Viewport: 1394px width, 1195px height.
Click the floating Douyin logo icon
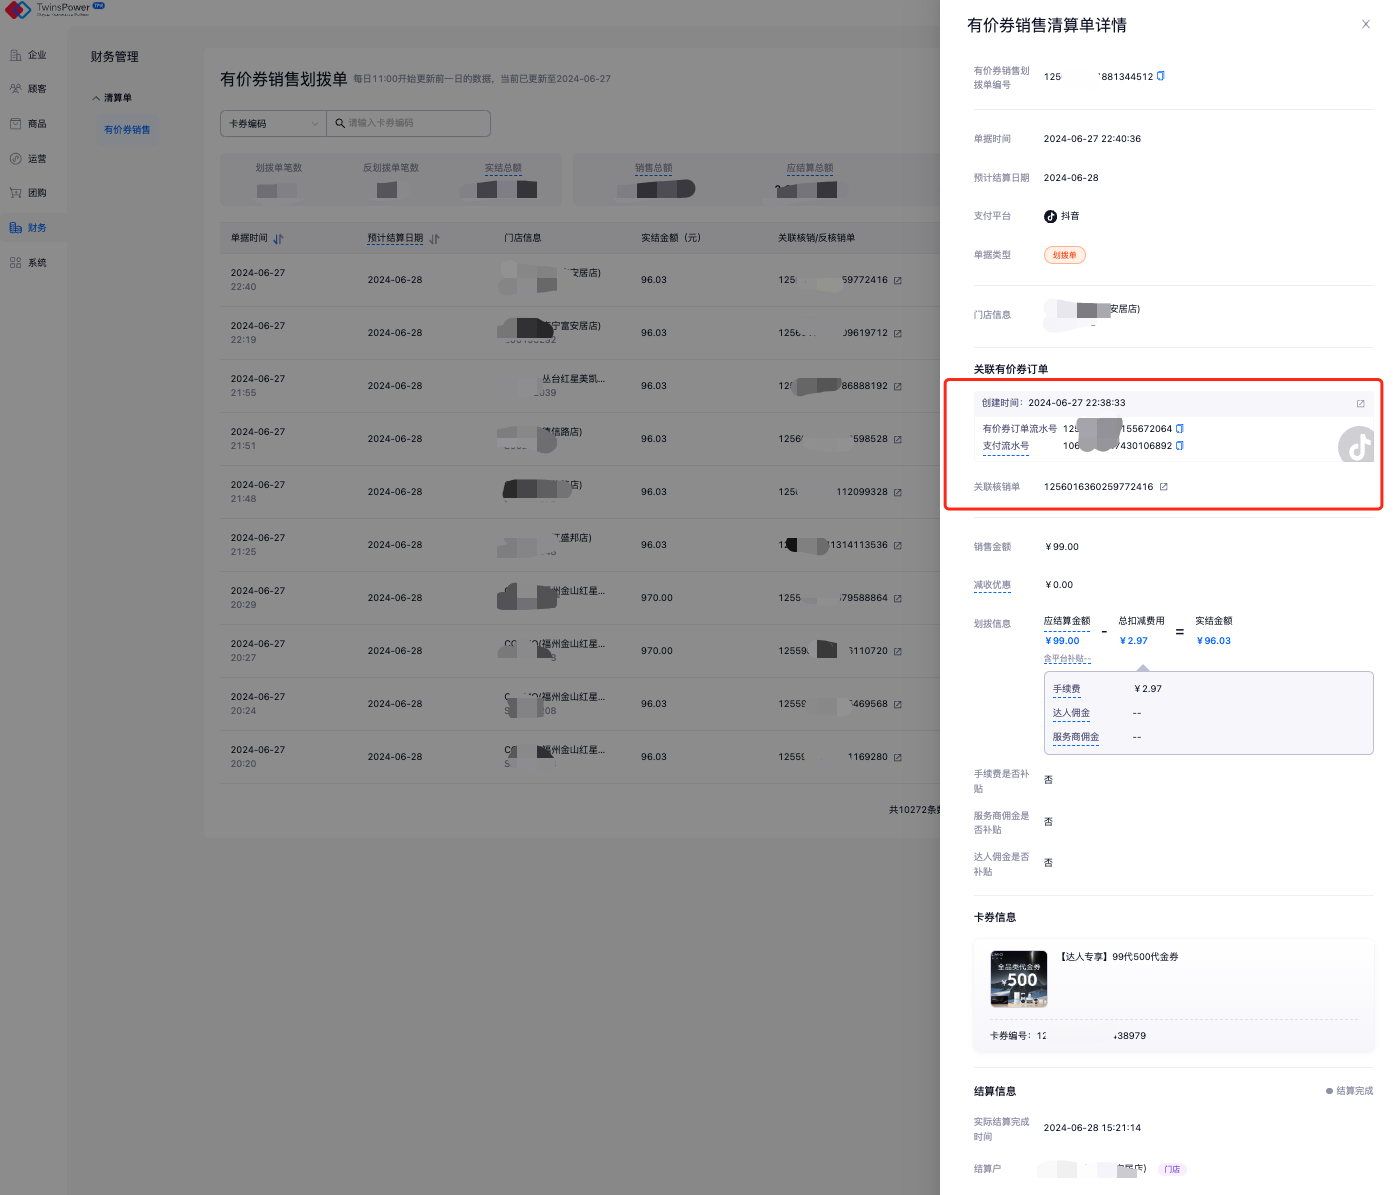[1357, 446]
